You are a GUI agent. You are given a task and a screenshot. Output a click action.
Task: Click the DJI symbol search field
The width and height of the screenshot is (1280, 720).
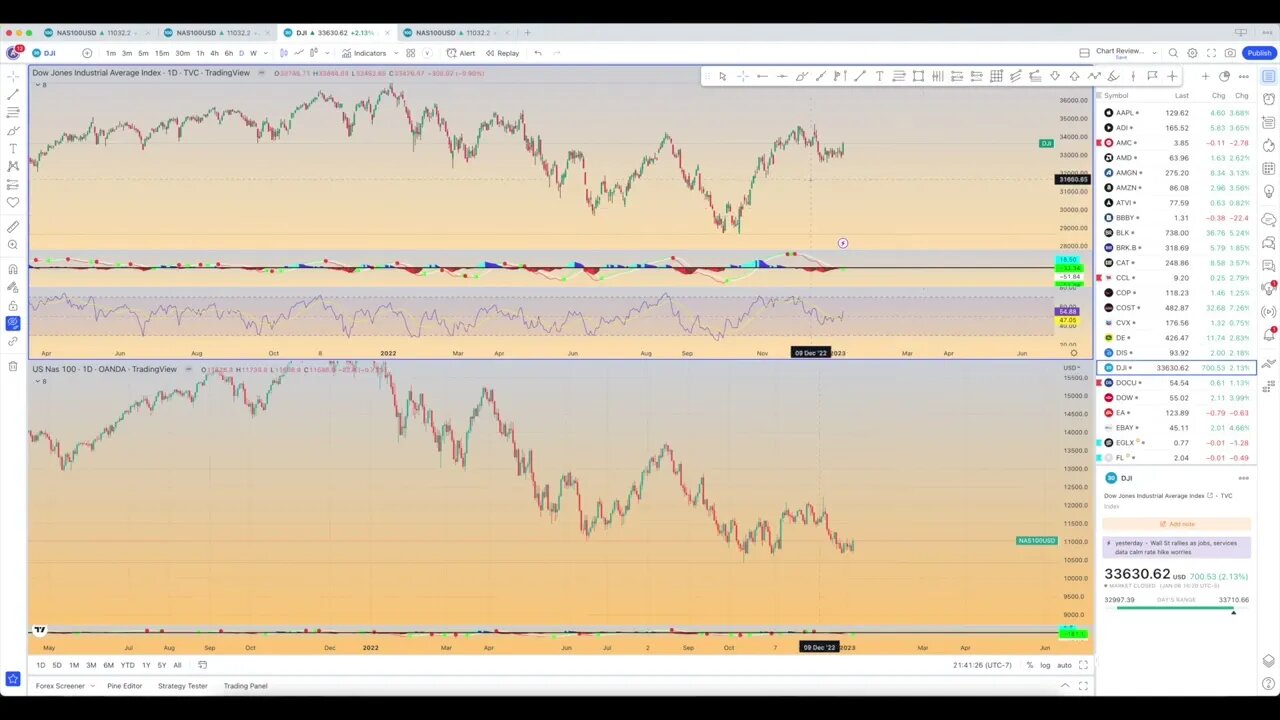49,53
